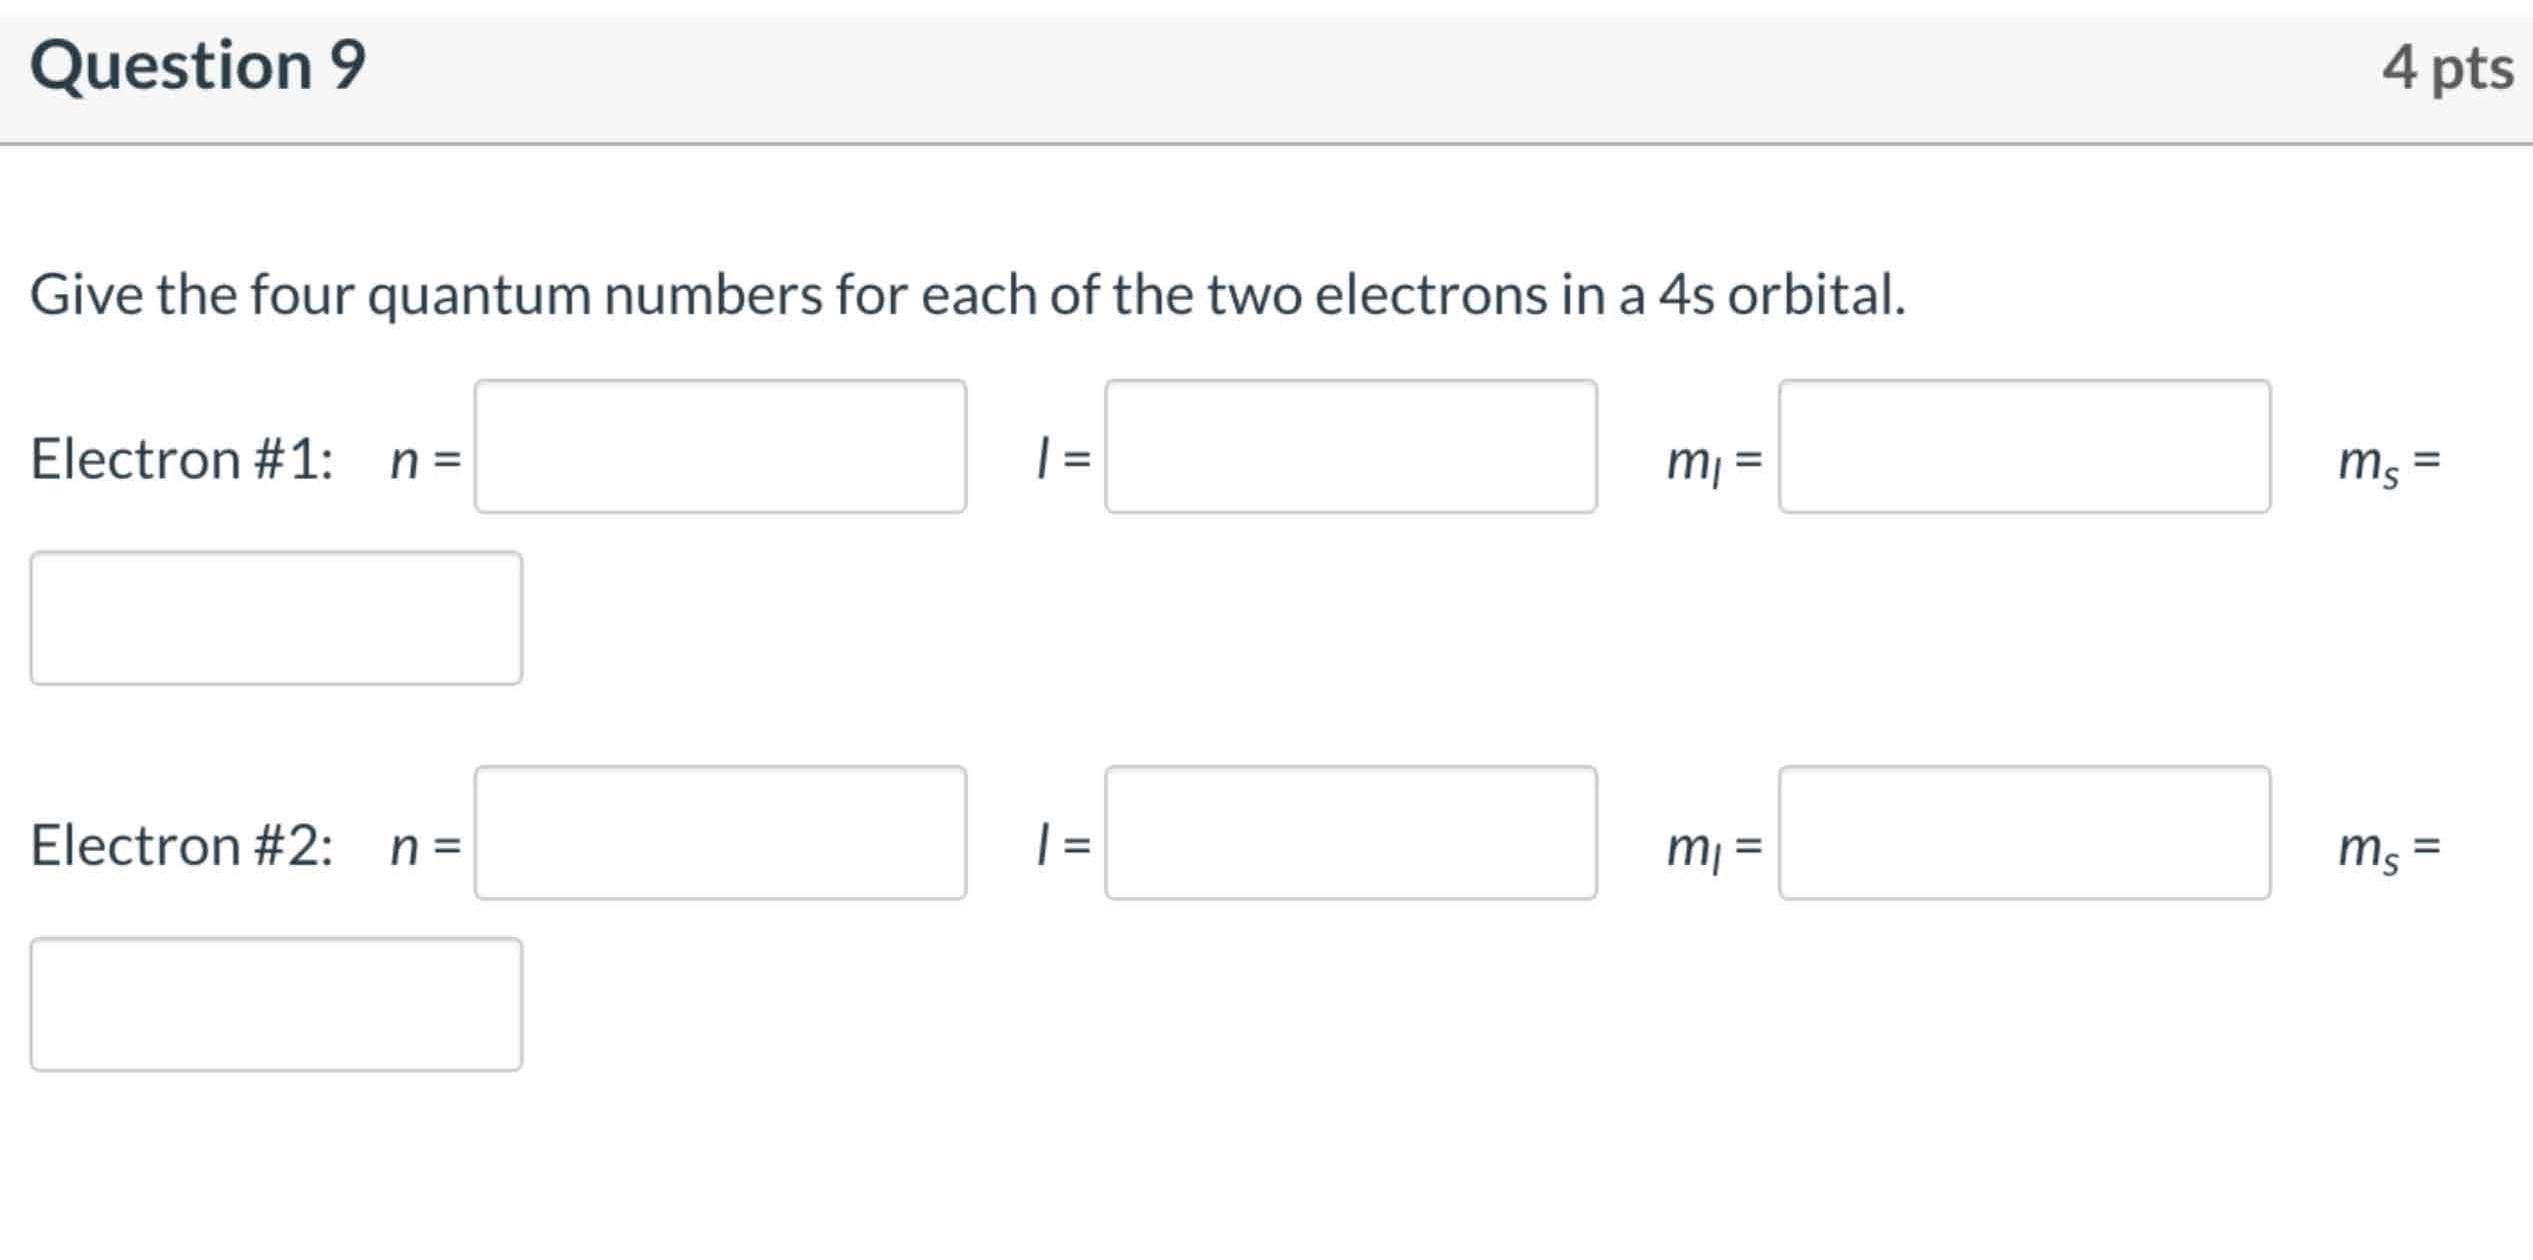The image size is (2533, 1260).
Task: Focus the l input box for Electron #1
Action: 1350,446
